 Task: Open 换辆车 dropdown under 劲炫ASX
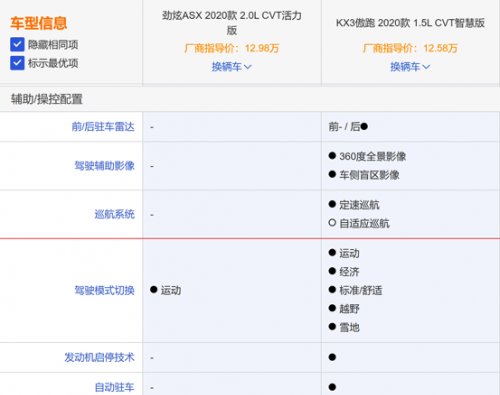(232, 67)
